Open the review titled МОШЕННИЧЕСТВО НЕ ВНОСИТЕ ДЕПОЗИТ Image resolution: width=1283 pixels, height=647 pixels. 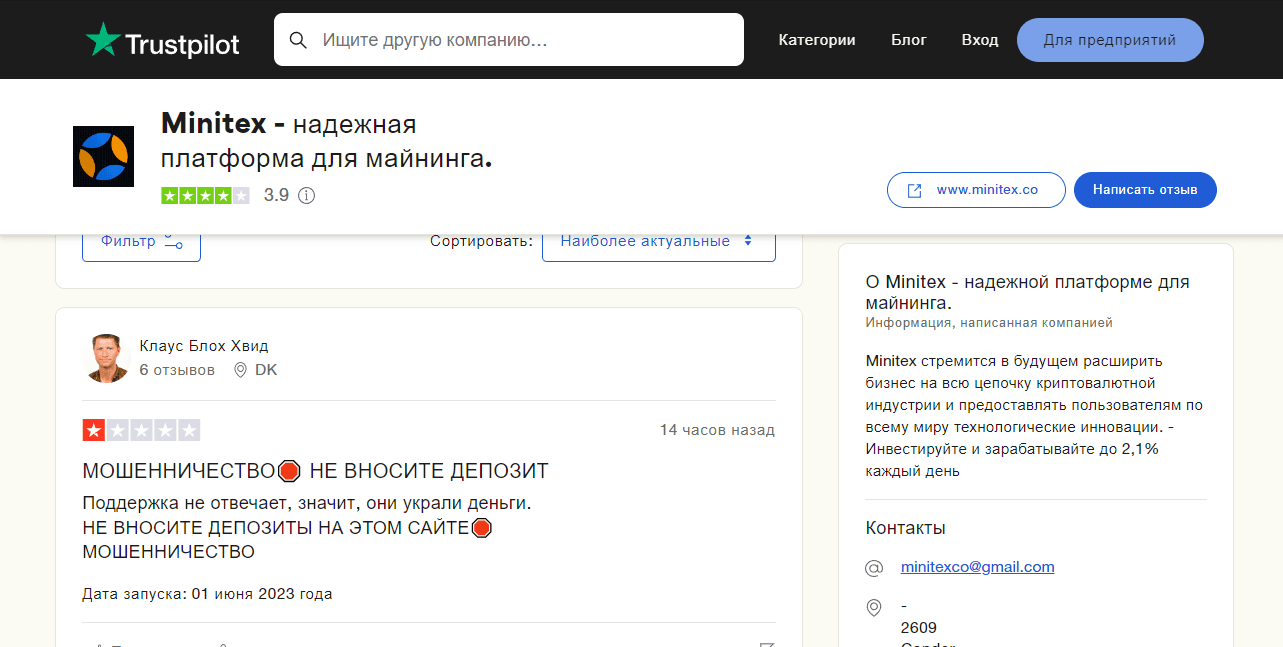(315, 471)
